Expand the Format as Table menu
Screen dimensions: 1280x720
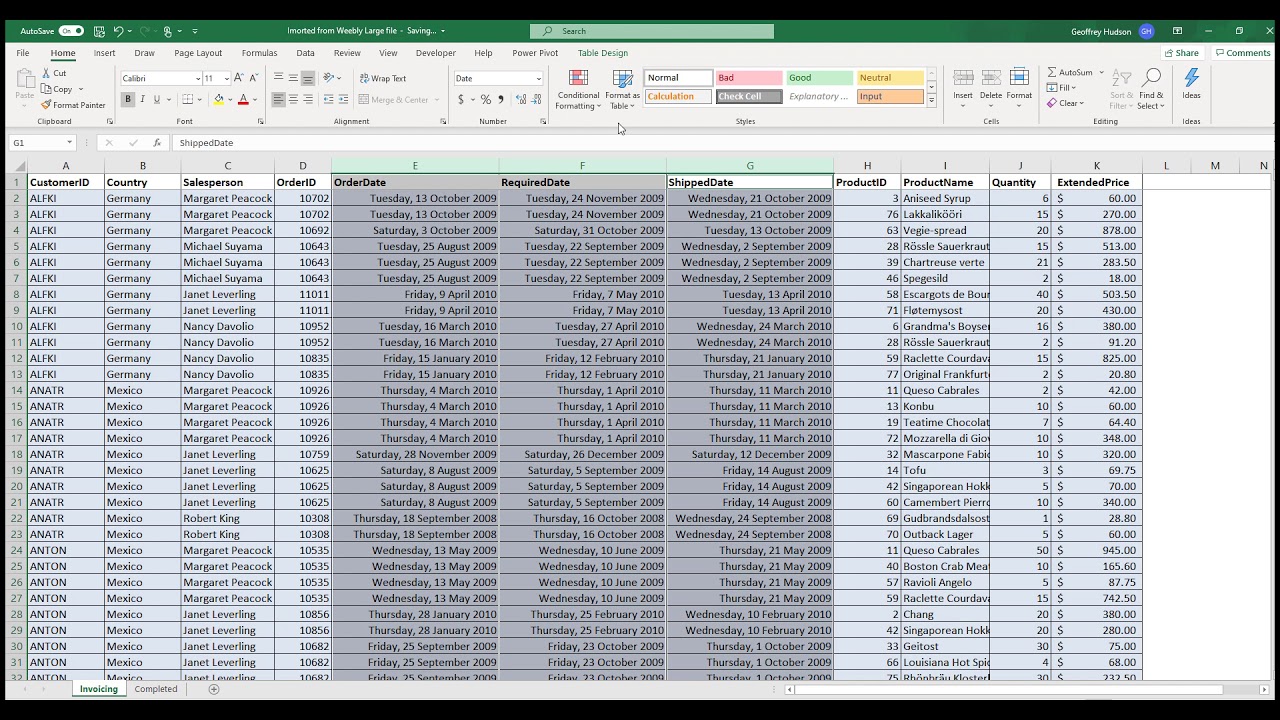(x=622, y=89)
